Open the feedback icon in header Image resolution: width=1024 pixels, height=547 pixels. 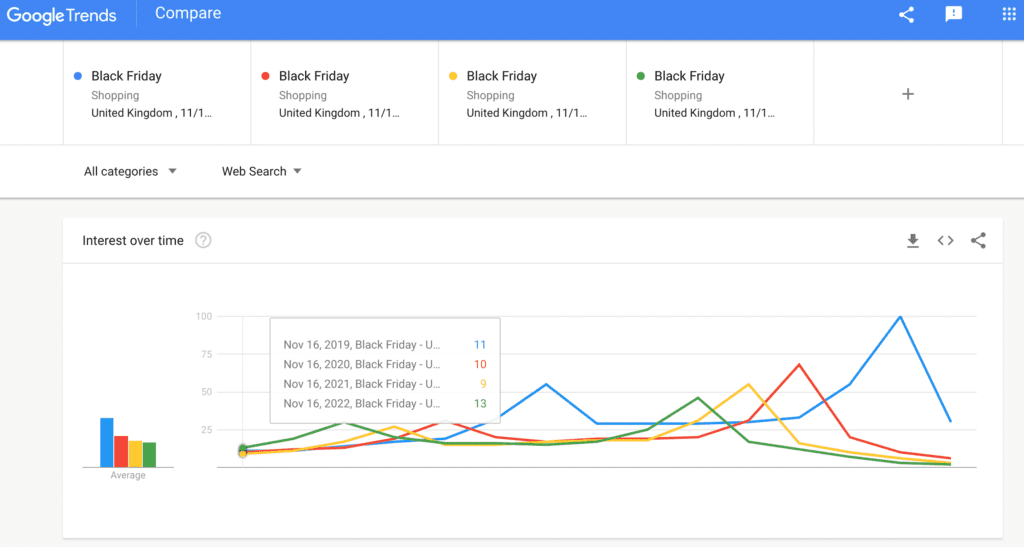[953, 15]
